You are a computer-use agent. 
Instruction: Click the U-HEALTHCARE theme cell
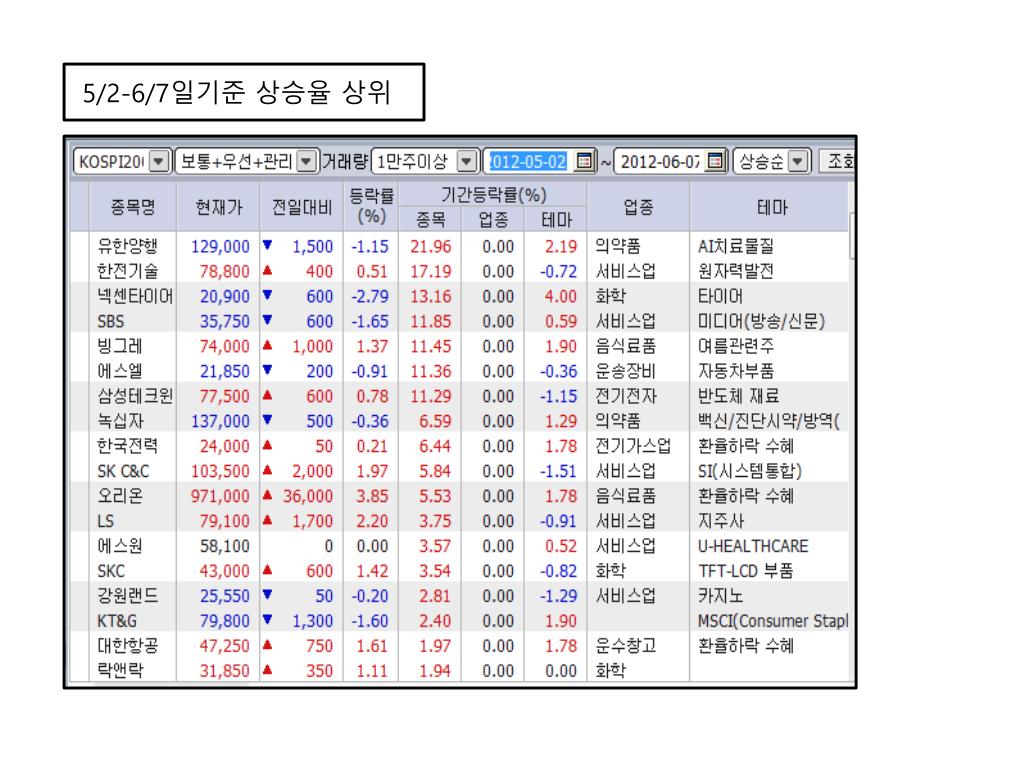[753, 546]
